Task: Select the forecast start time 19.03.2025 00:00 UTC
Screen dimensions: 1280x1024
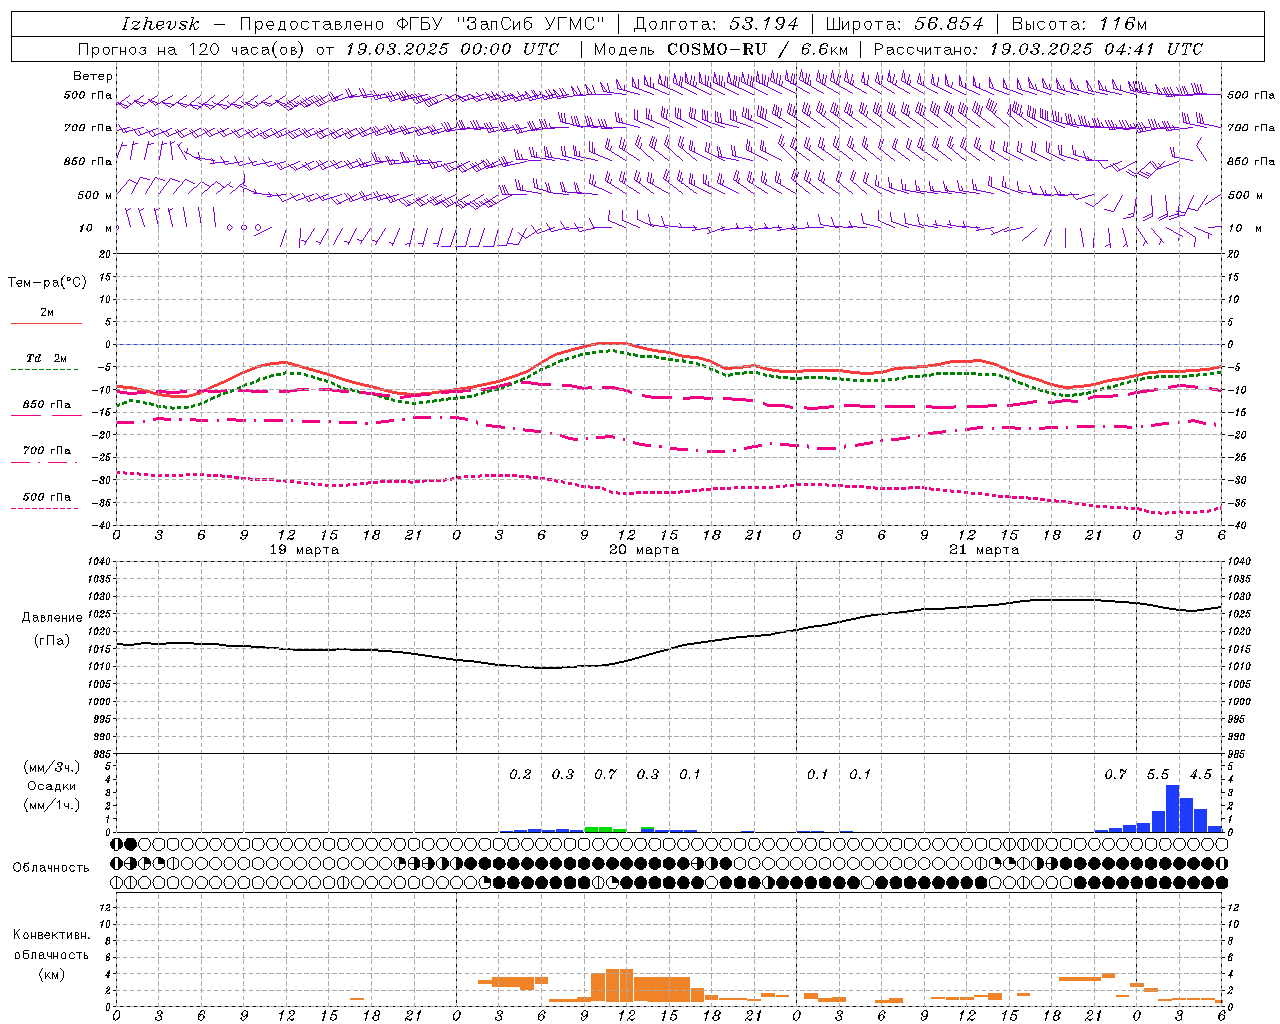Action: pos(452,49)
